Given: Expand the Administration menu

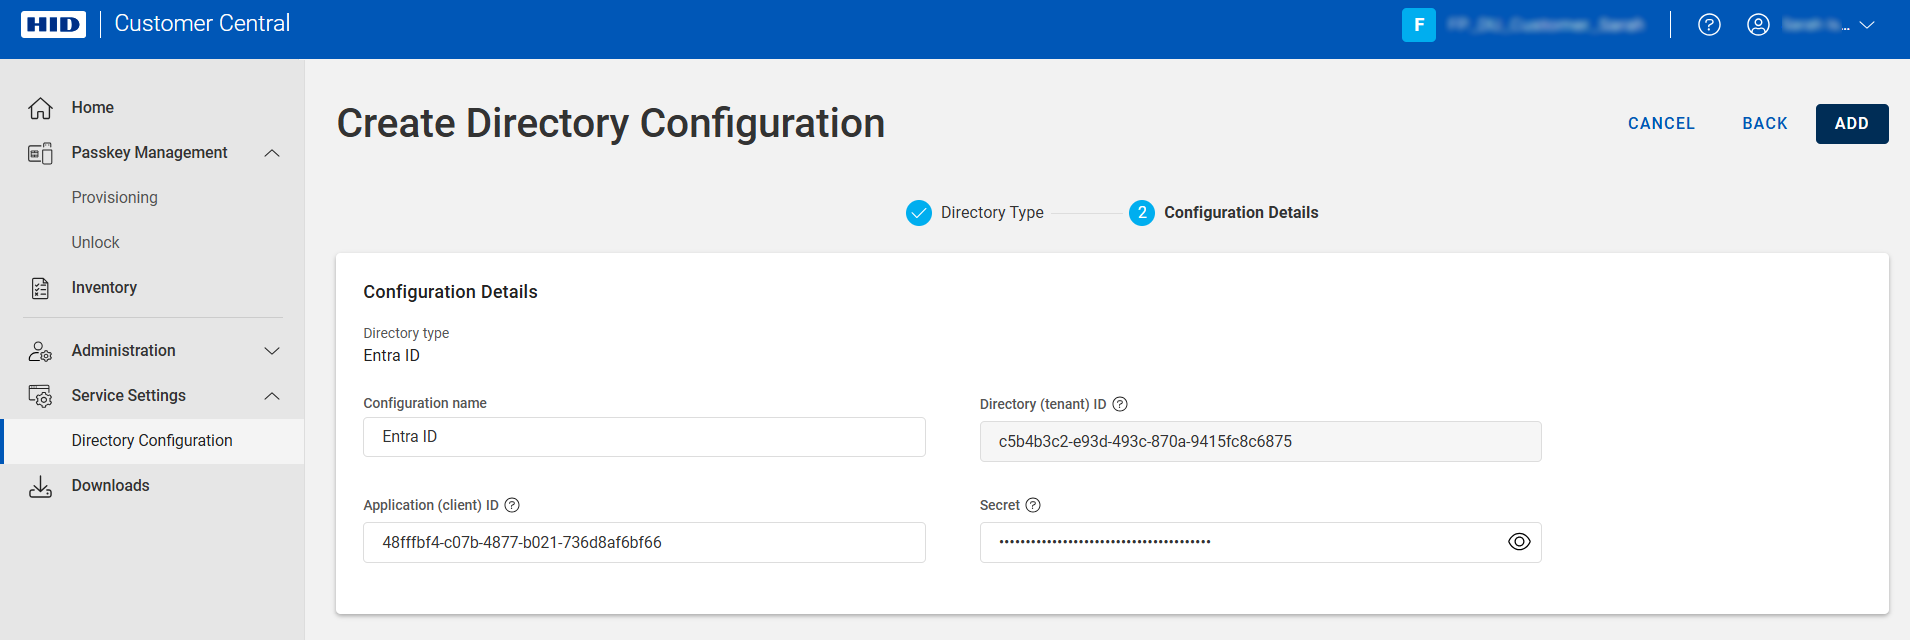Looking at the screenshot, I should coord(272,351).
